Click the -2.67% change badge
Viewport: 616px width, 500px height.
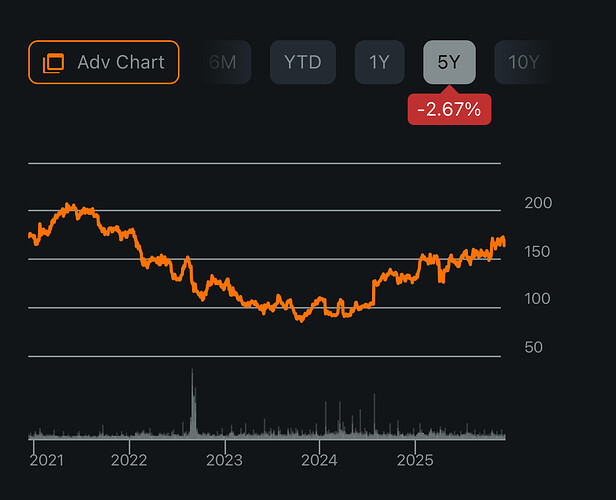449,109
